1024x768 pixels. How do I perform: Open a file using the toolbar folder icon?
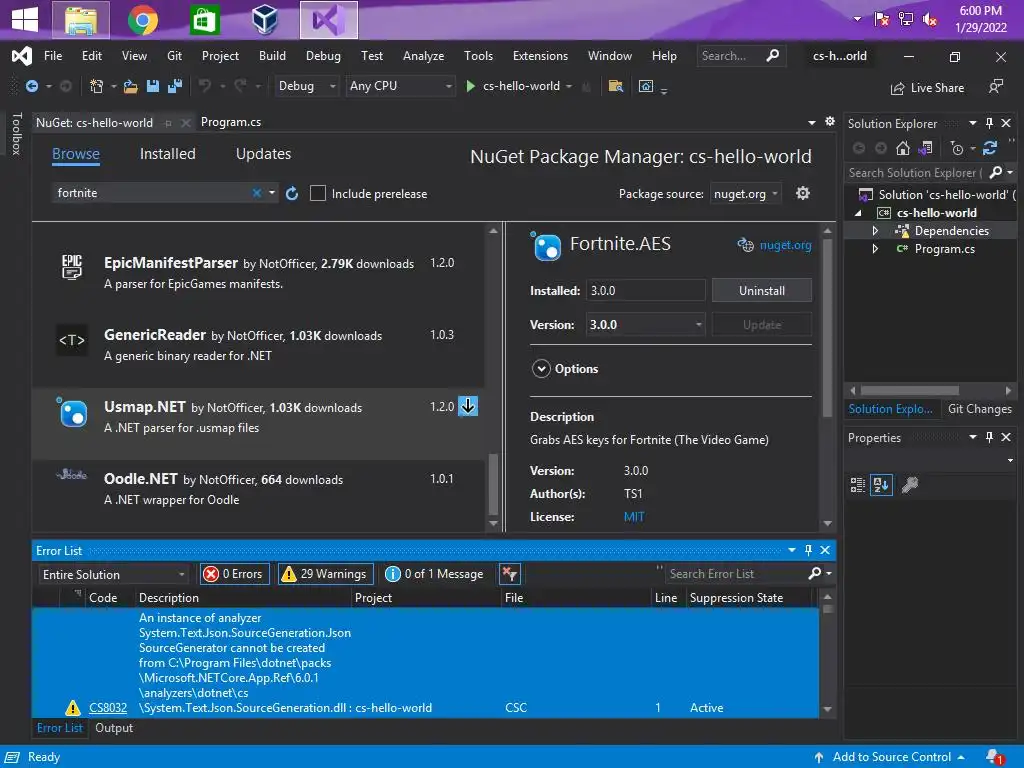pos(131,86)
